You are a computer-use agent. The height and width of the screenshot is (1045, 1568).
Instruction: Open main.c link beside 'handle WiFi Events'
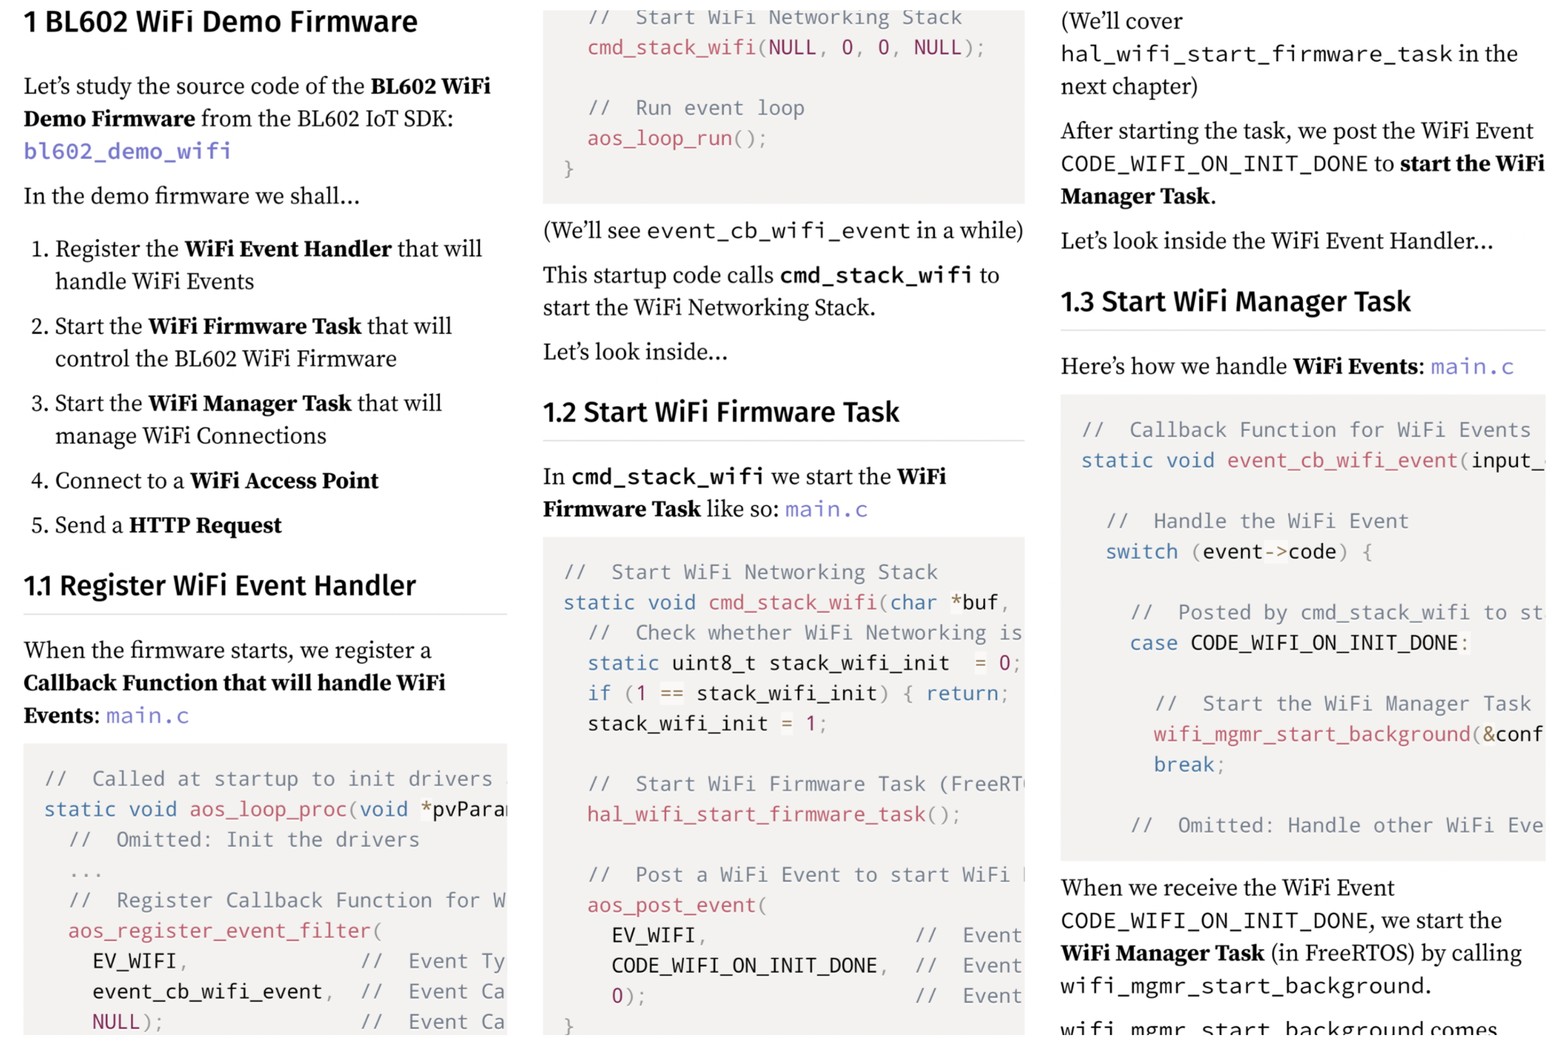[x=1471, y=367]
